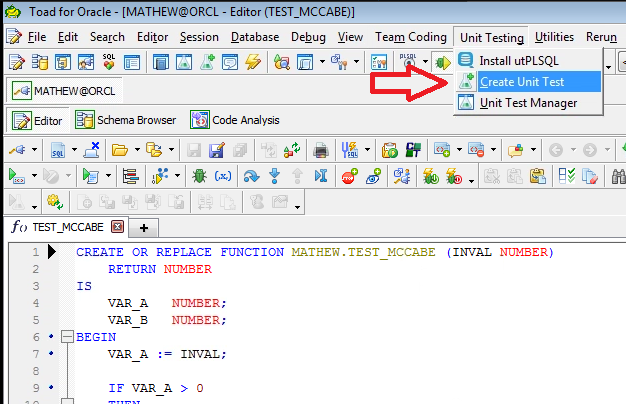626x404 pixels.
Task: Add a new editor tab with plus button
Action: [144, 228]
